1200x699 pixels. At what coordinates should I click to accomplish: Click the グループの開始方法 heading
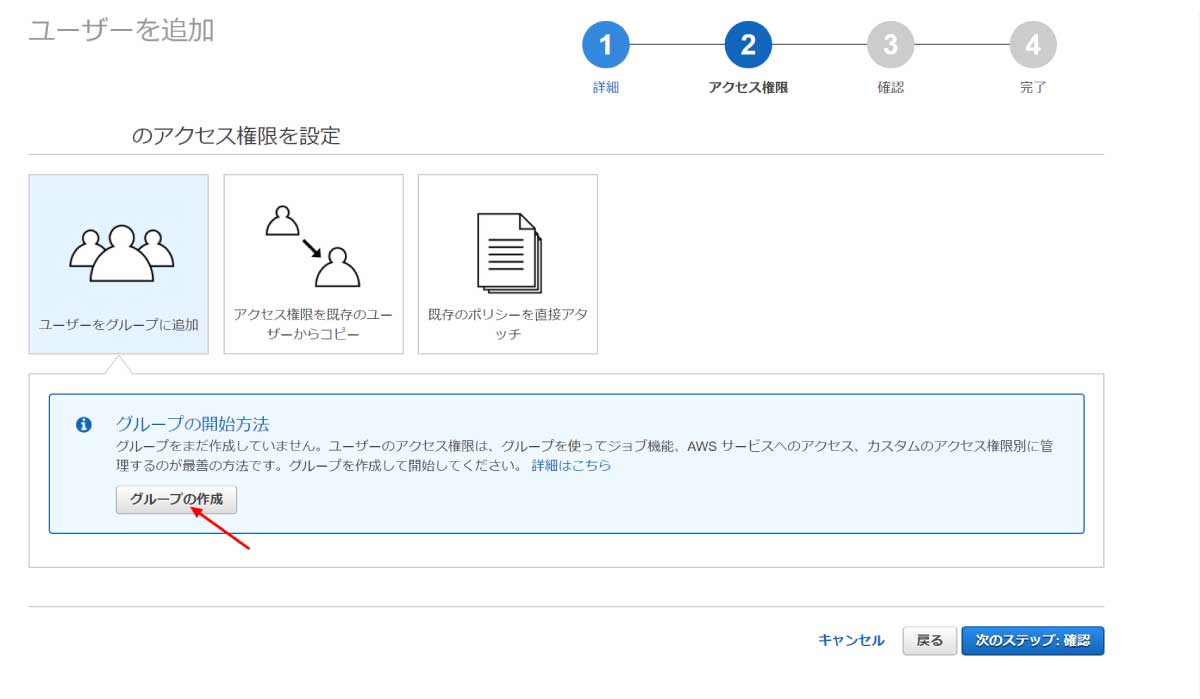[x=193, y=424]
